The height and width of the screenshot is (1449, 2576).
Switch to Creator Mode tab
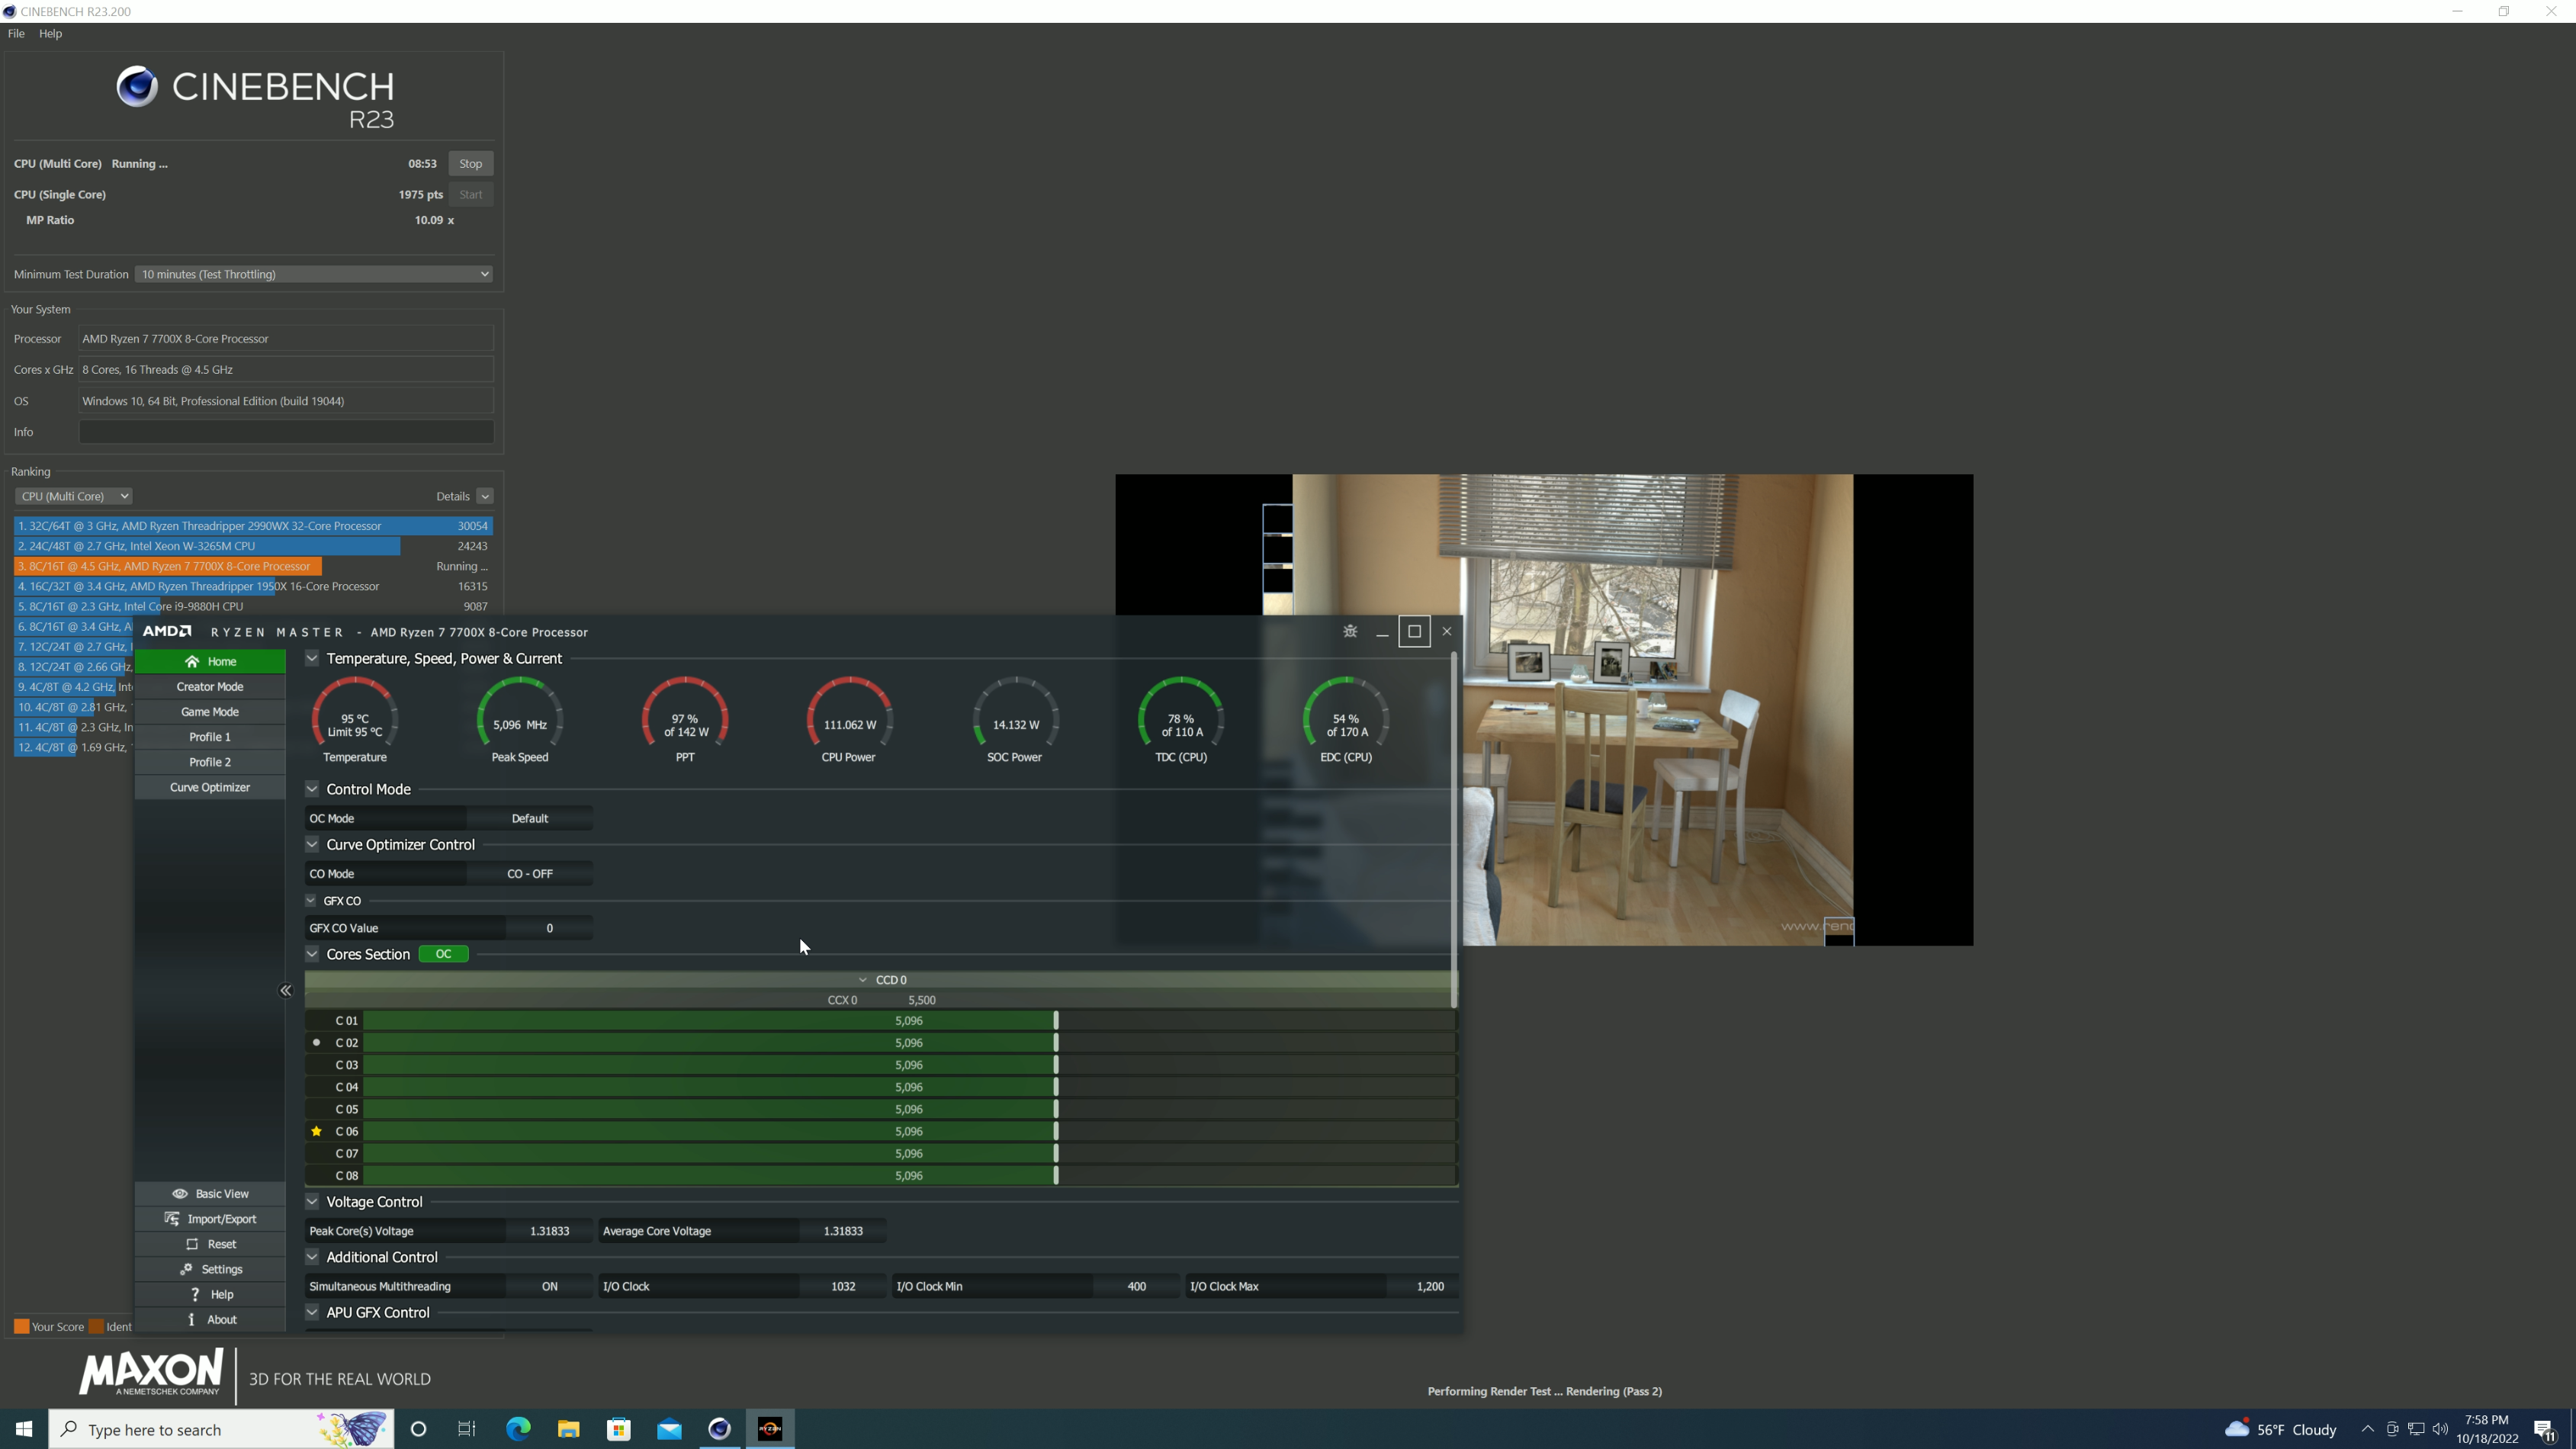pyautogui.click(x=210, y=687)
